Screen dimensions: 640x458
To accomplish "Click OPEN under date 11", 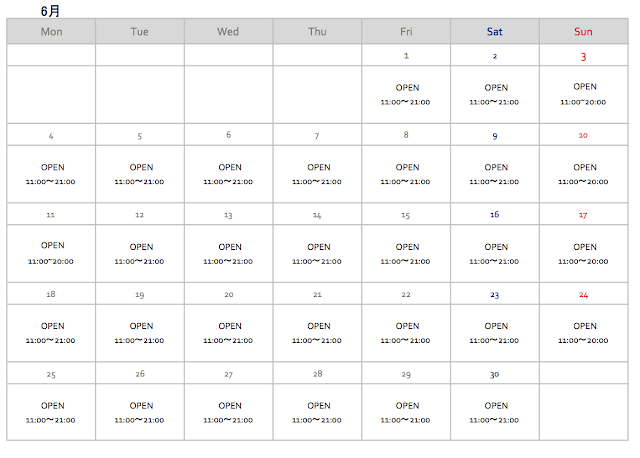I will pyautogui.click(x=52, y=246).
